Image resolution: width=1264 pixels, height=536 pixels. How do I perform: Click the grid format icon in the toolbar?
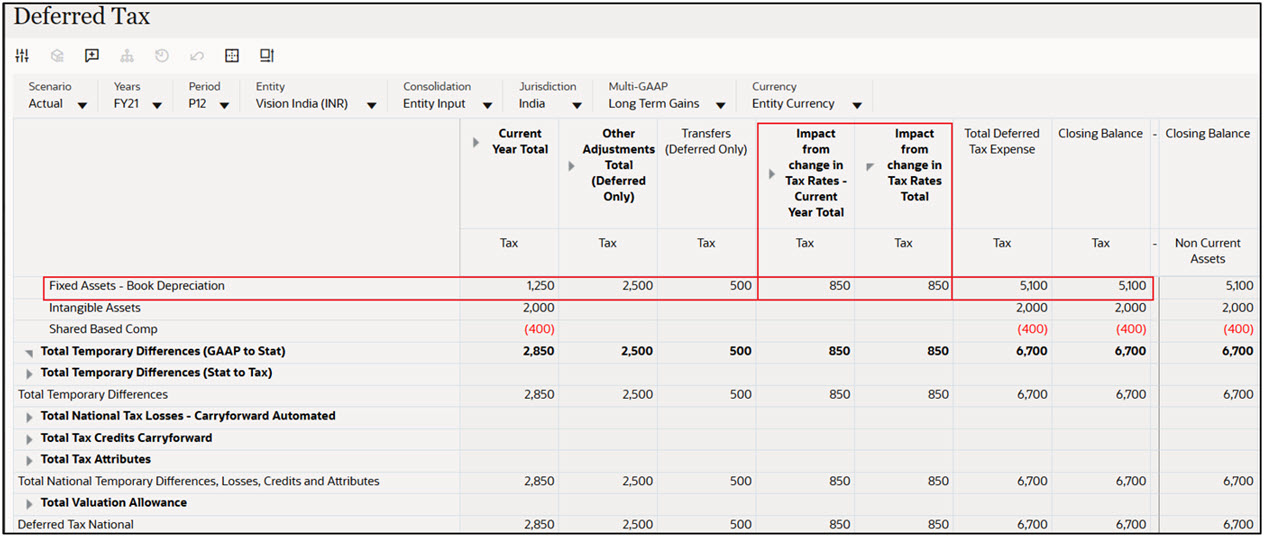coord(232,56)
